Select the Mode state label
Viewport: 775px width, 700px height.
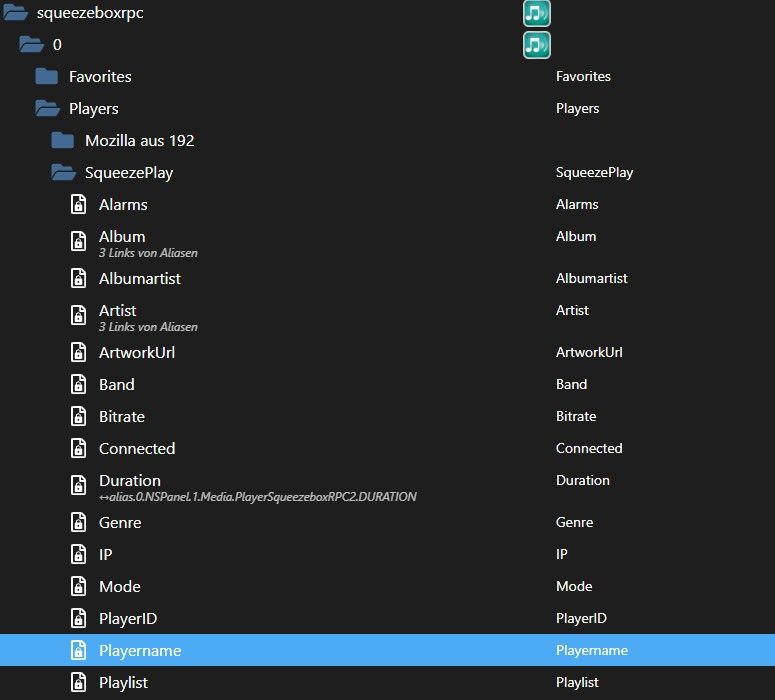tap(120, 587)
